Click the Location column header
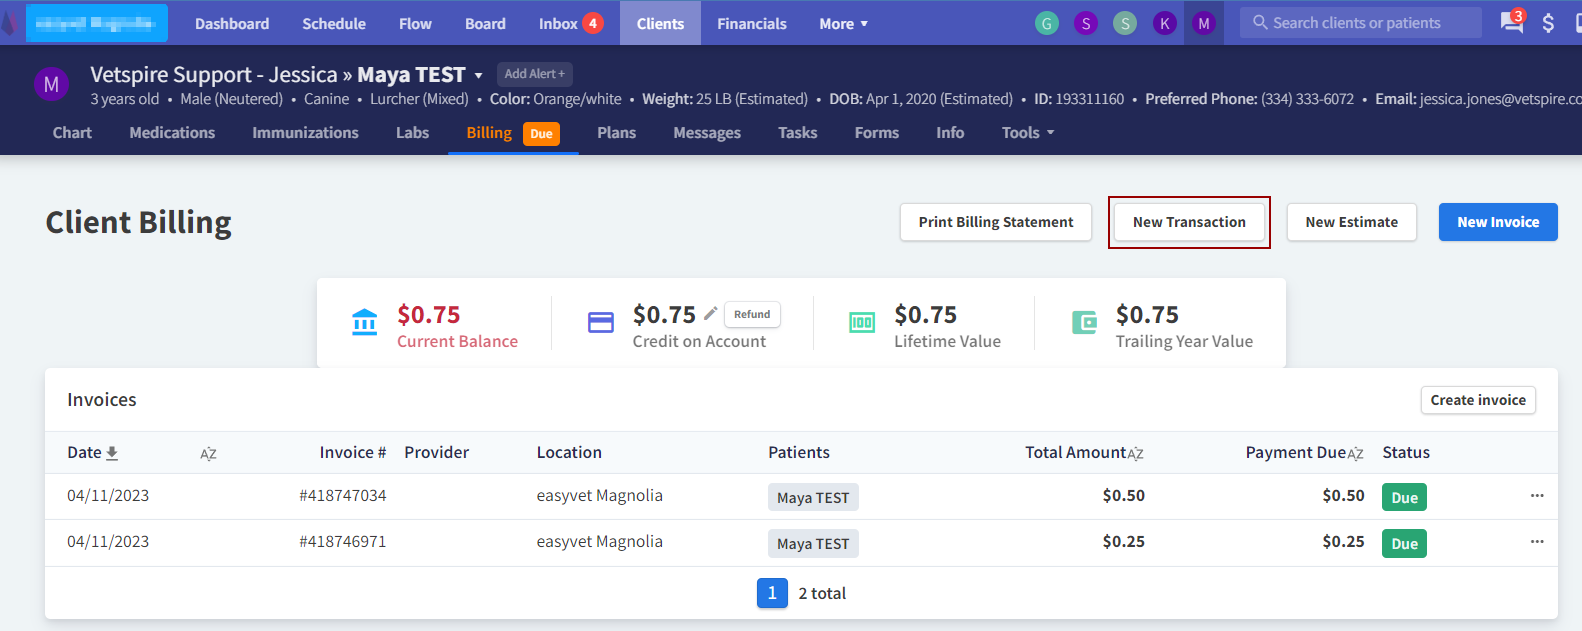Screen dimensions: 1582x631 [569, 453]
